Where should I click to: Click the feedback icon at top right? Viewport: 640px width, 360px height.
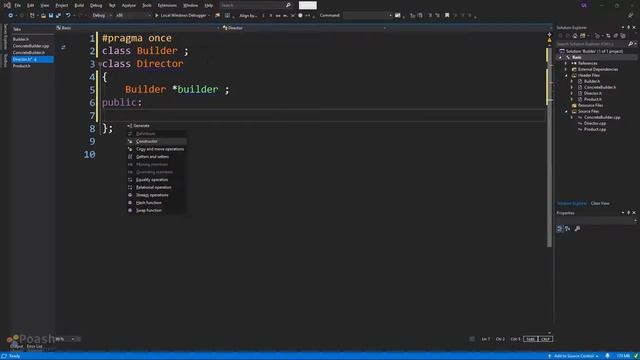pos(630,16)
